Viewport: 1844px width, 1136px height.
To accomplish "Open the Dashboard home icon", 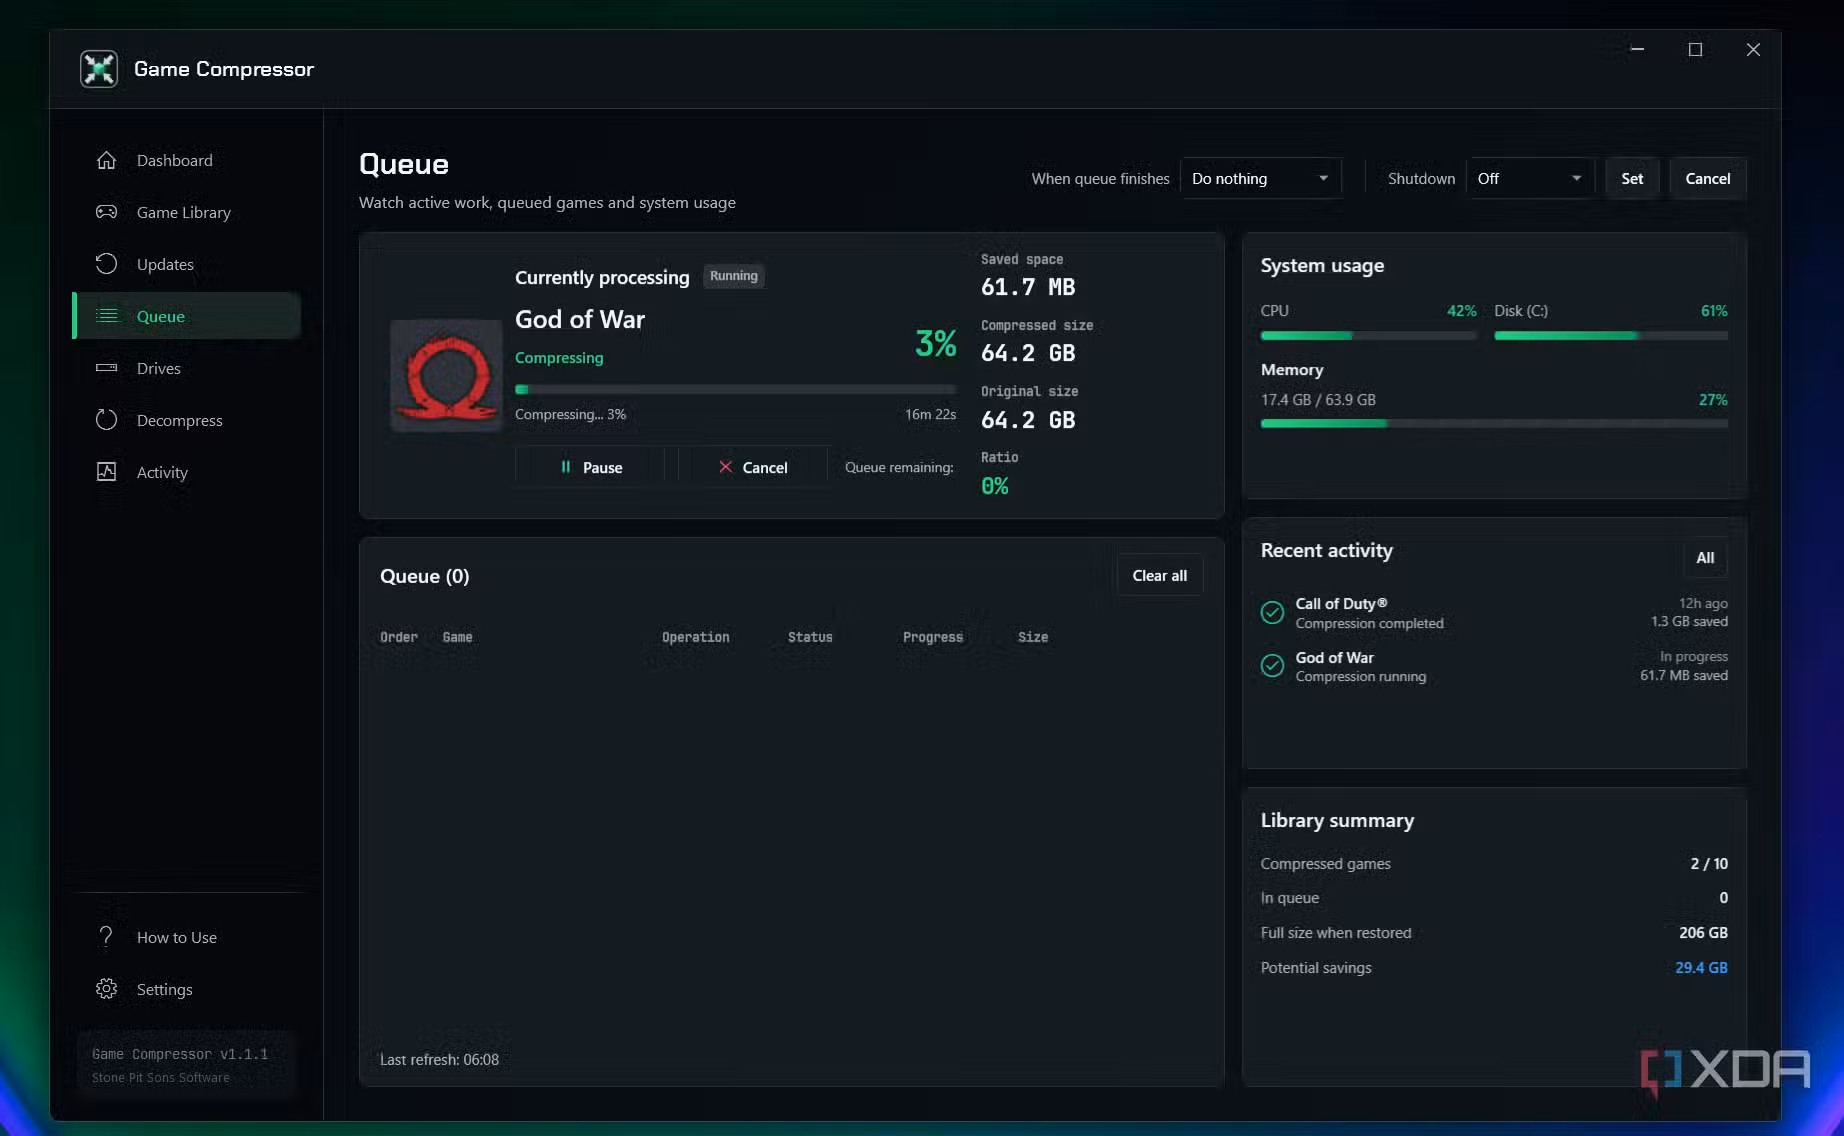I will tap(106, 160).
